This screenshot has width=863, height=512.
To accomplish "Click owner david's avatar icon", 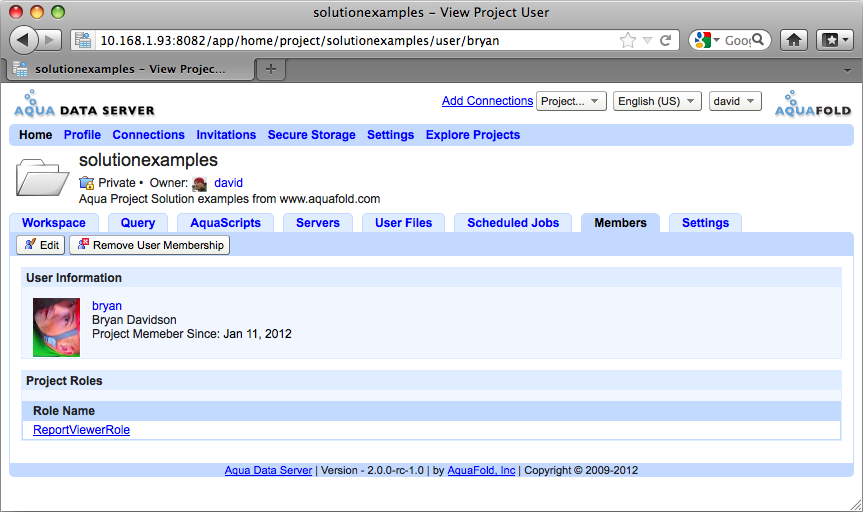I will [200, 183].
